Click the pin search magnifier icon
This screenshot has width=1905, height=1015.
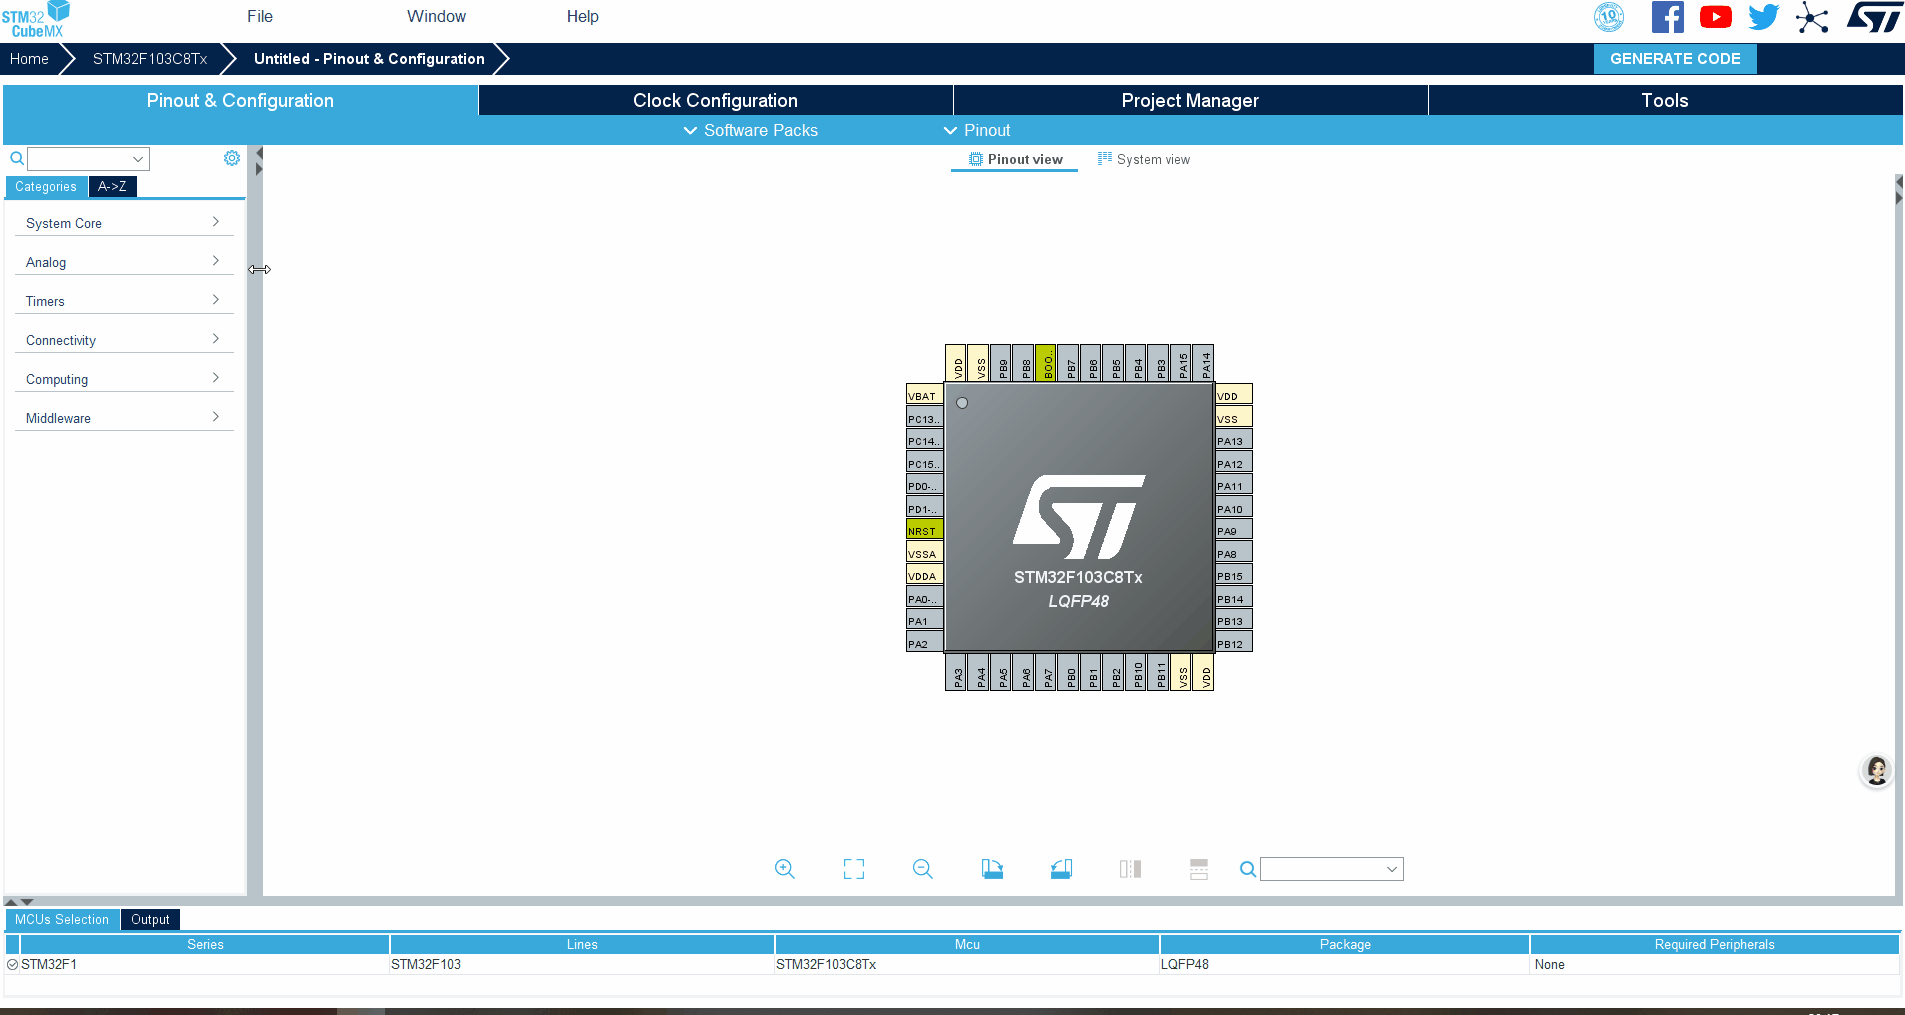tap(1248, 869)
